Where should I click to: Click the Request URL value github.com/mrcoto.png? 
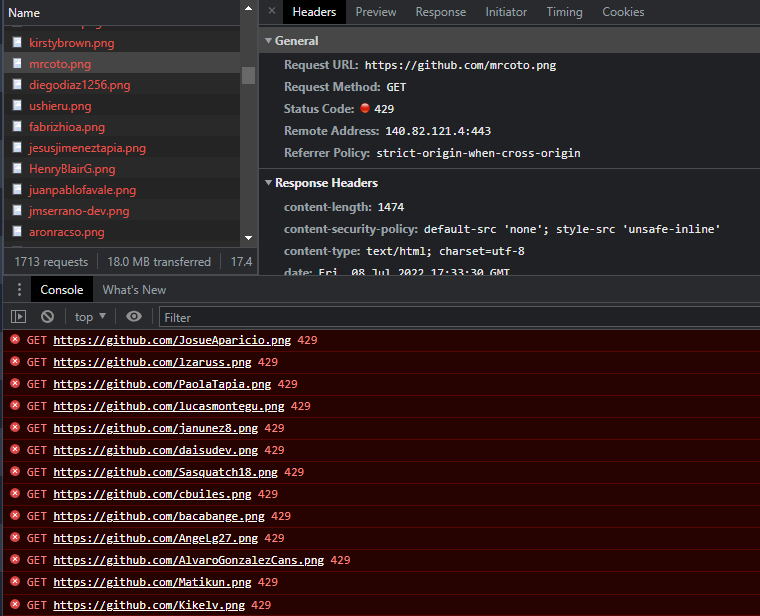click(460, 65)
